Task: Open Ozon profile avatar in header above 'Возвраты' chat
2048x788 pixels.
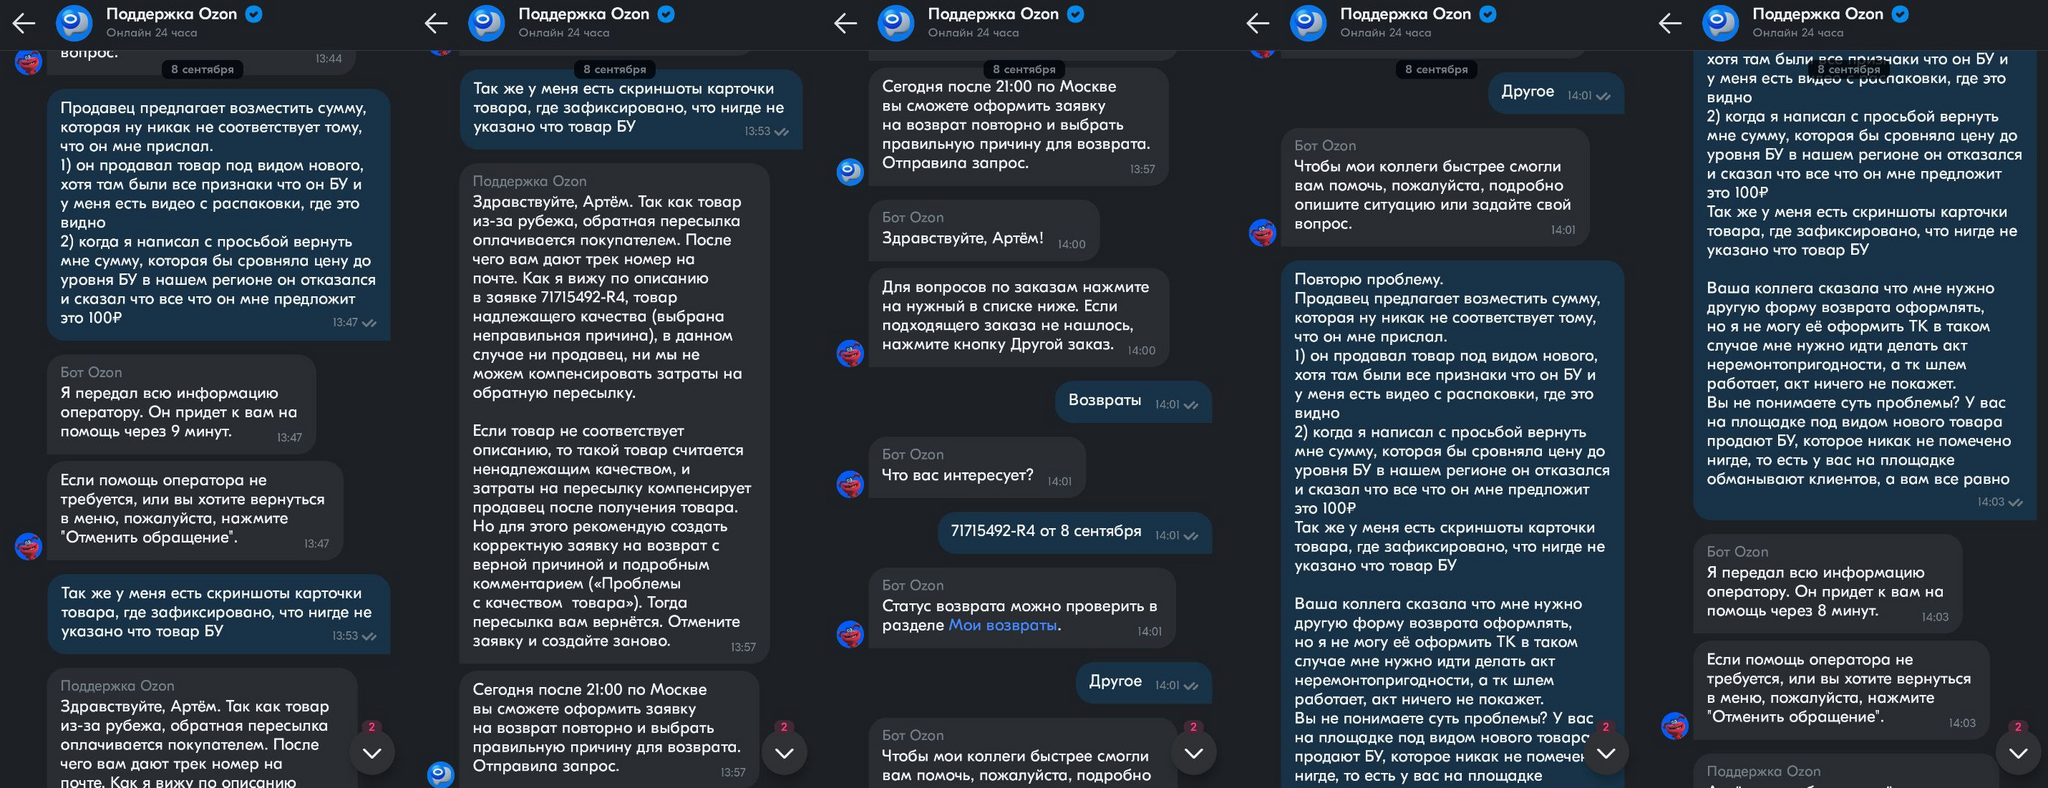Action: coord(896,23)
